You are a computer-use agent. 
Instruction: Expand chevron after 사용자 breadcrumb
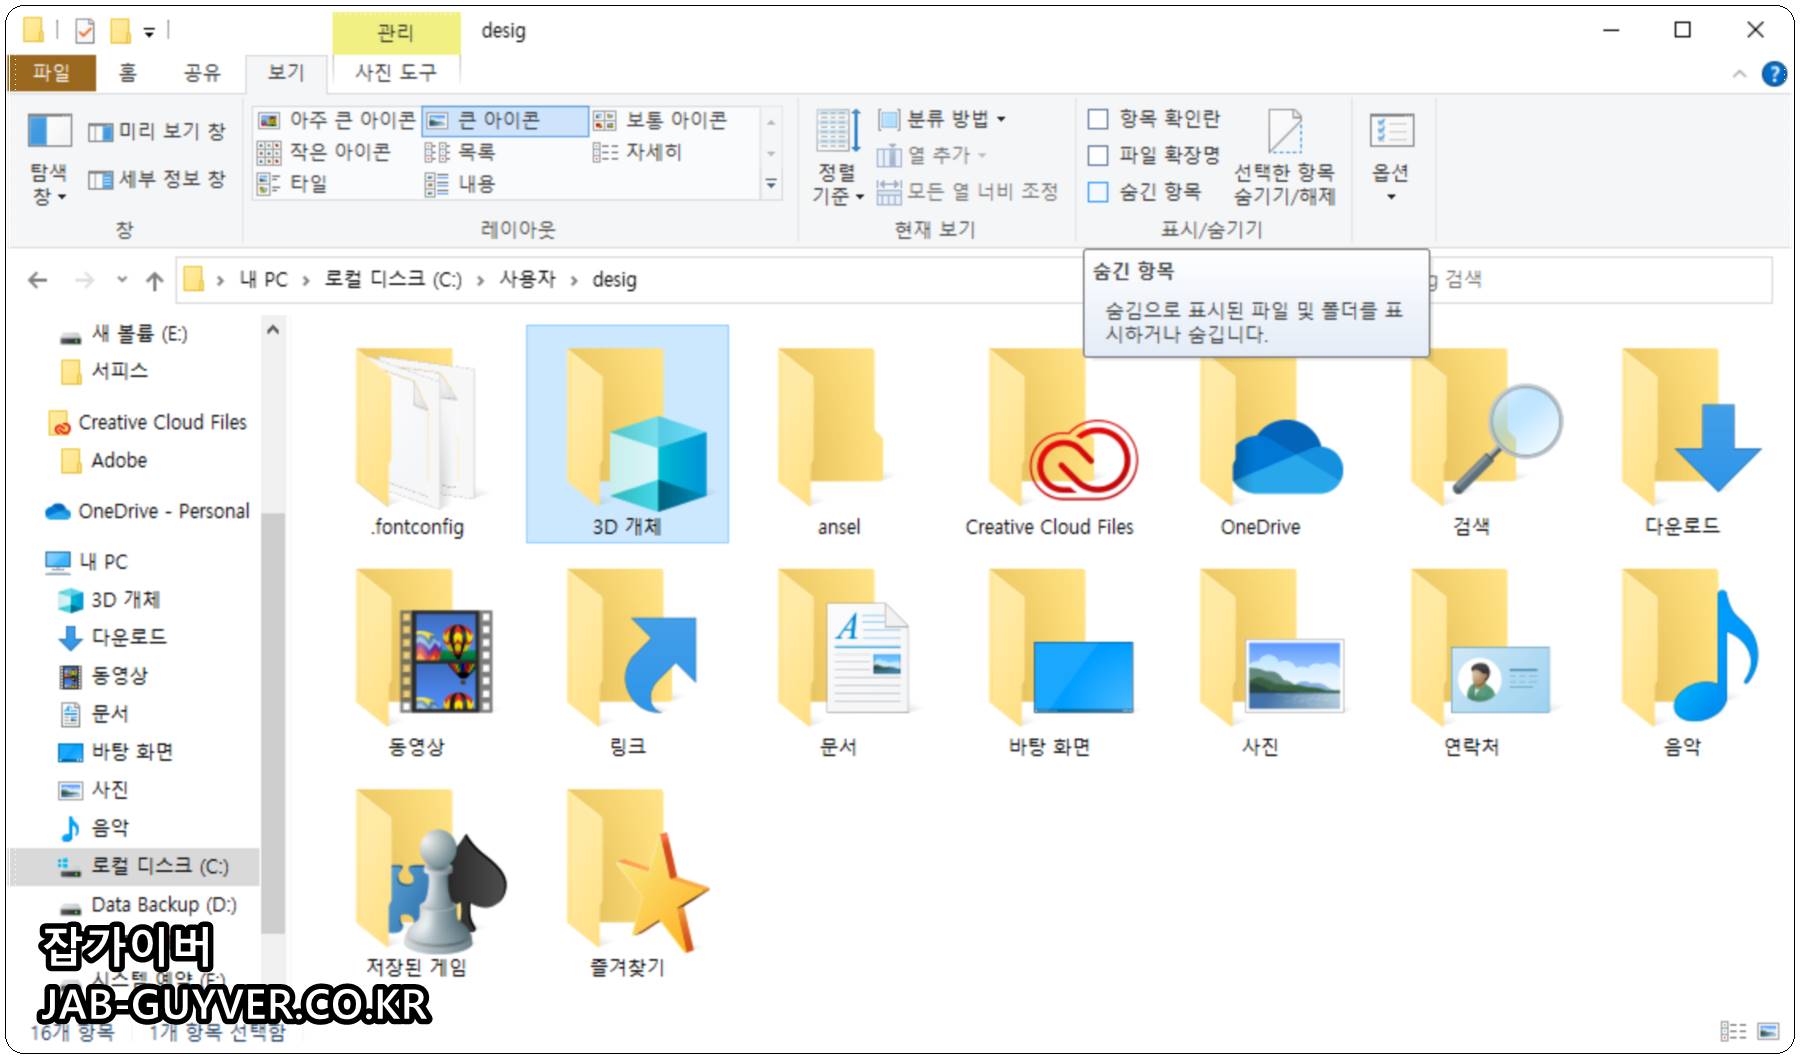[x=574, y=281]
